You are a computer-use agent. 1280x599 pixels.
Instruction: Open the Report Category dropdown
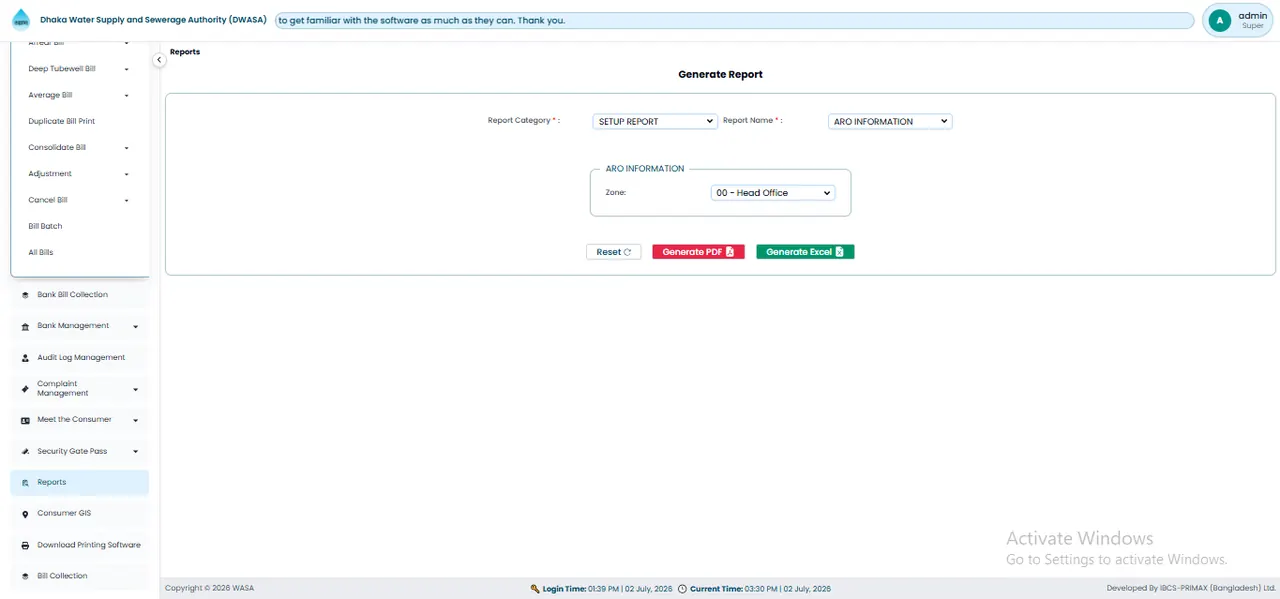click(x=655, y=121)
